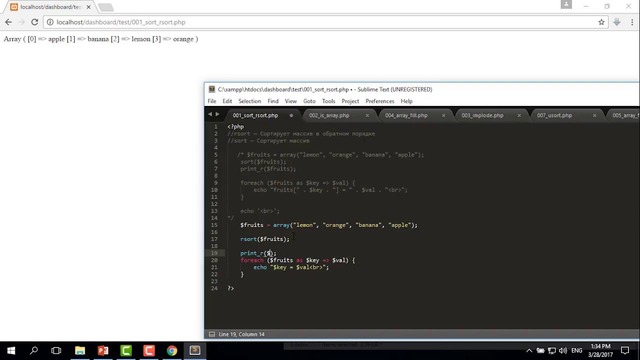Bookmark this page with star icon
This screenshot has width=640, height=360.
click(601, 22)
